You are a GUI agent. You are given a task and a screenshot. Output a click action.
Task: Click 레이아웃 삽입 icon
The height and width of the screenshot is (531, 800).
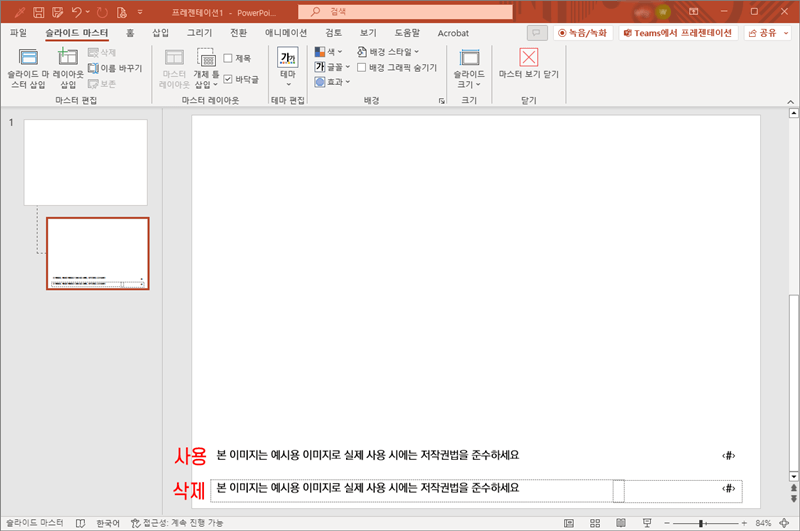pyautogui.click(x=68, y=68)
